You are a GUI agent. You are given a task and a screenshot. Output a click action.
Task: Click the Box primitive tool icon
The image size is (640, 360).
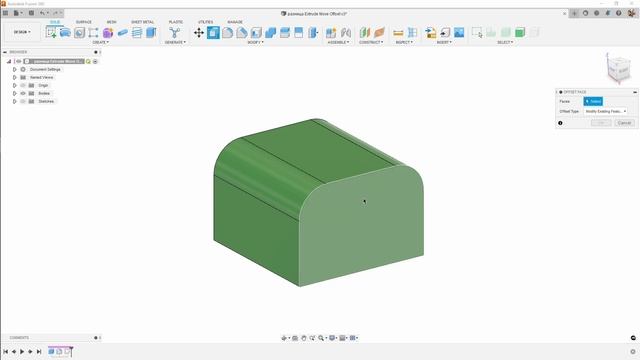pyautogui.click(x=151, y=33)
